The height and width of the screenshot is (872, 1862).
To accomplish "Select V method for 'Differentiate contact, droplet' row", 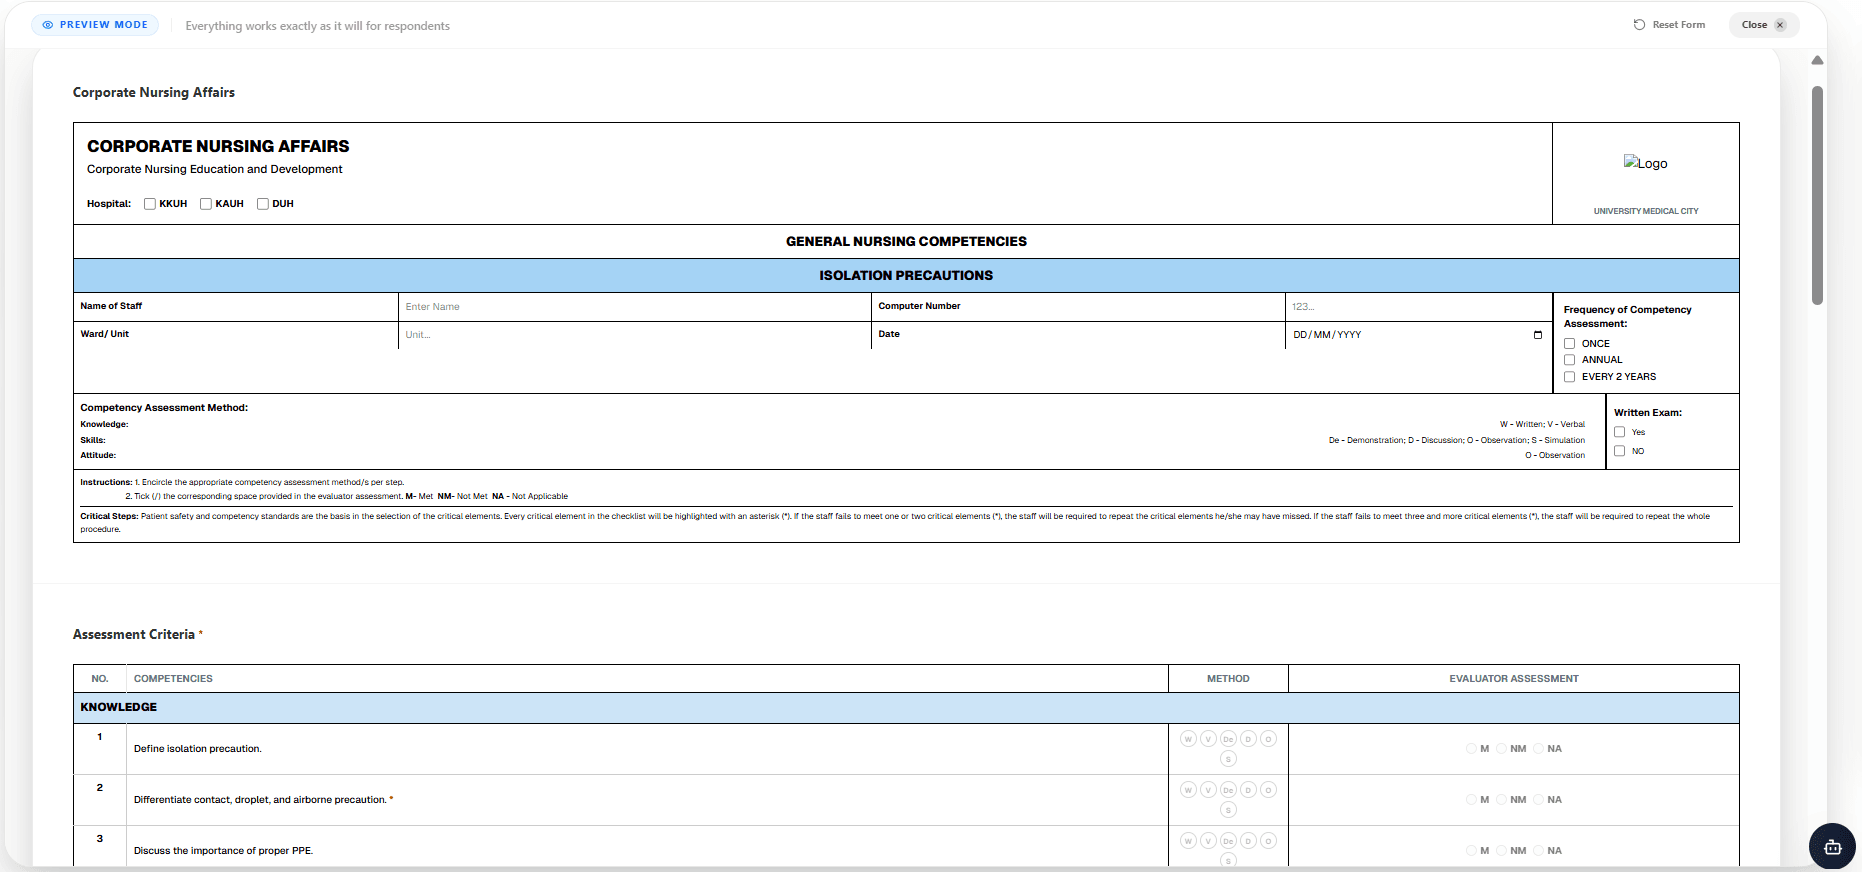I will tap(1208, 790).
